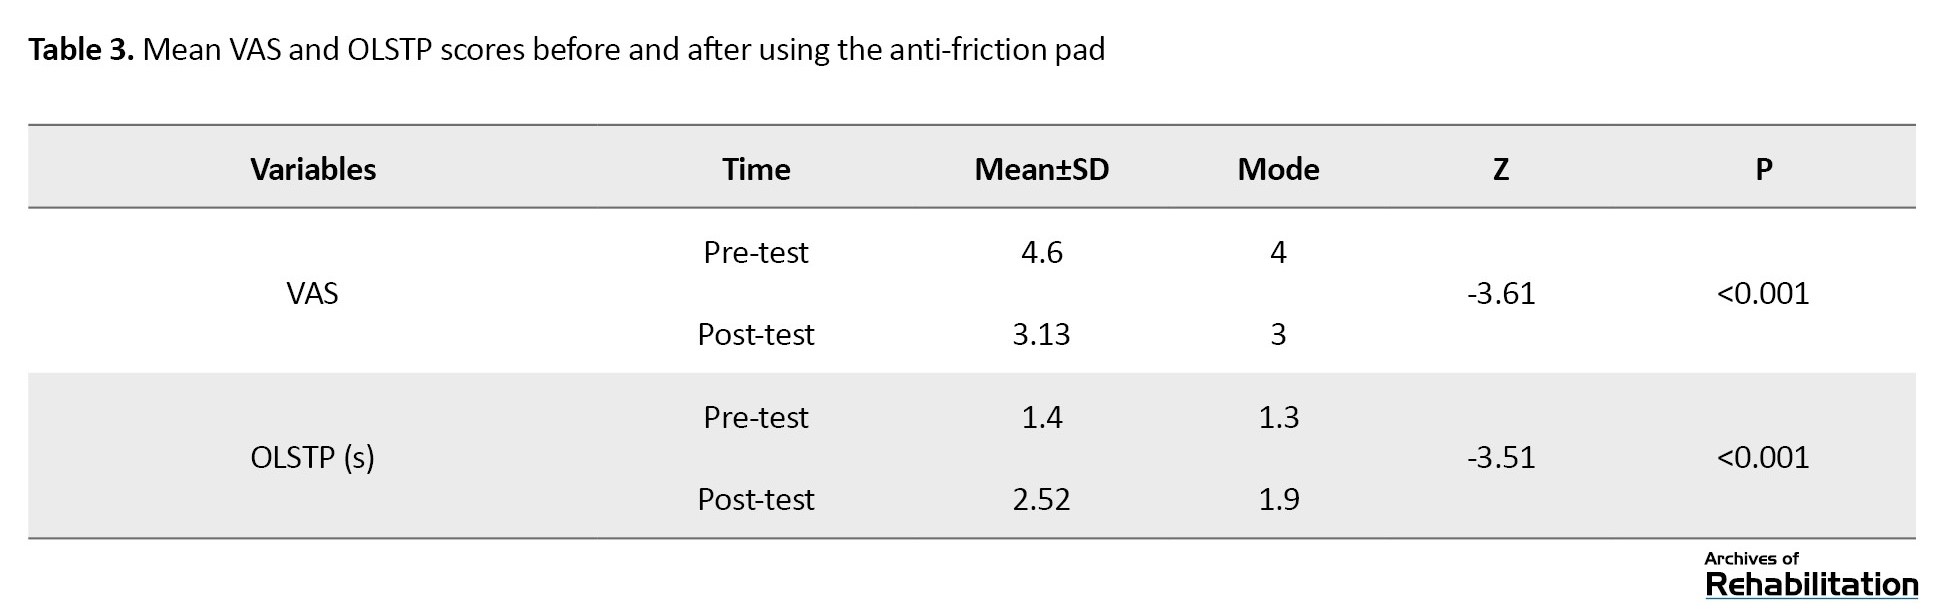Select the OLSTP (s) row label

312,457
